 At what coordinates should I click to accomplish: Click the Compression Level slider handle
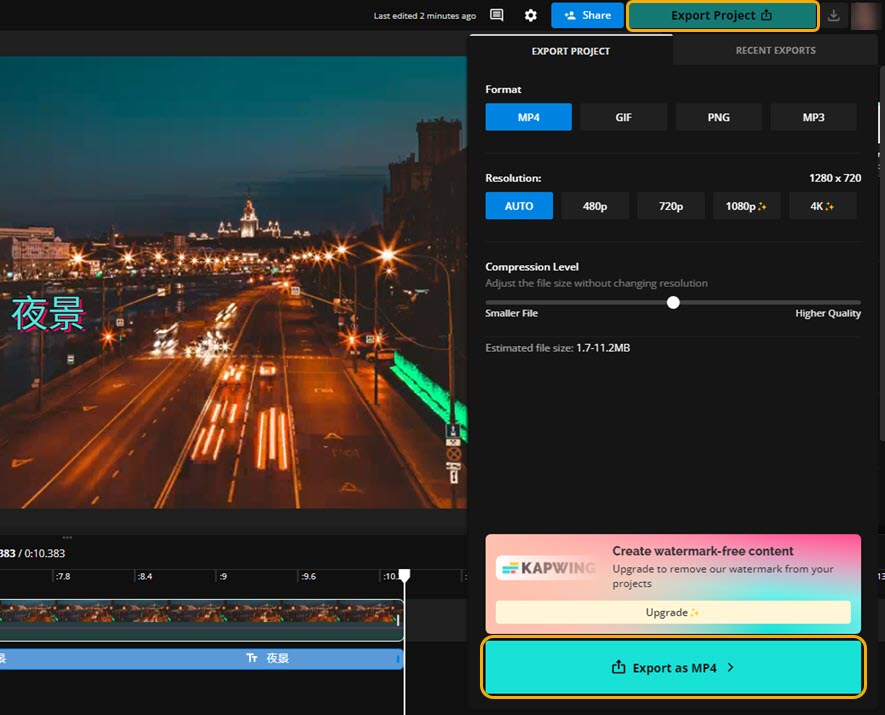pos(673,302)
